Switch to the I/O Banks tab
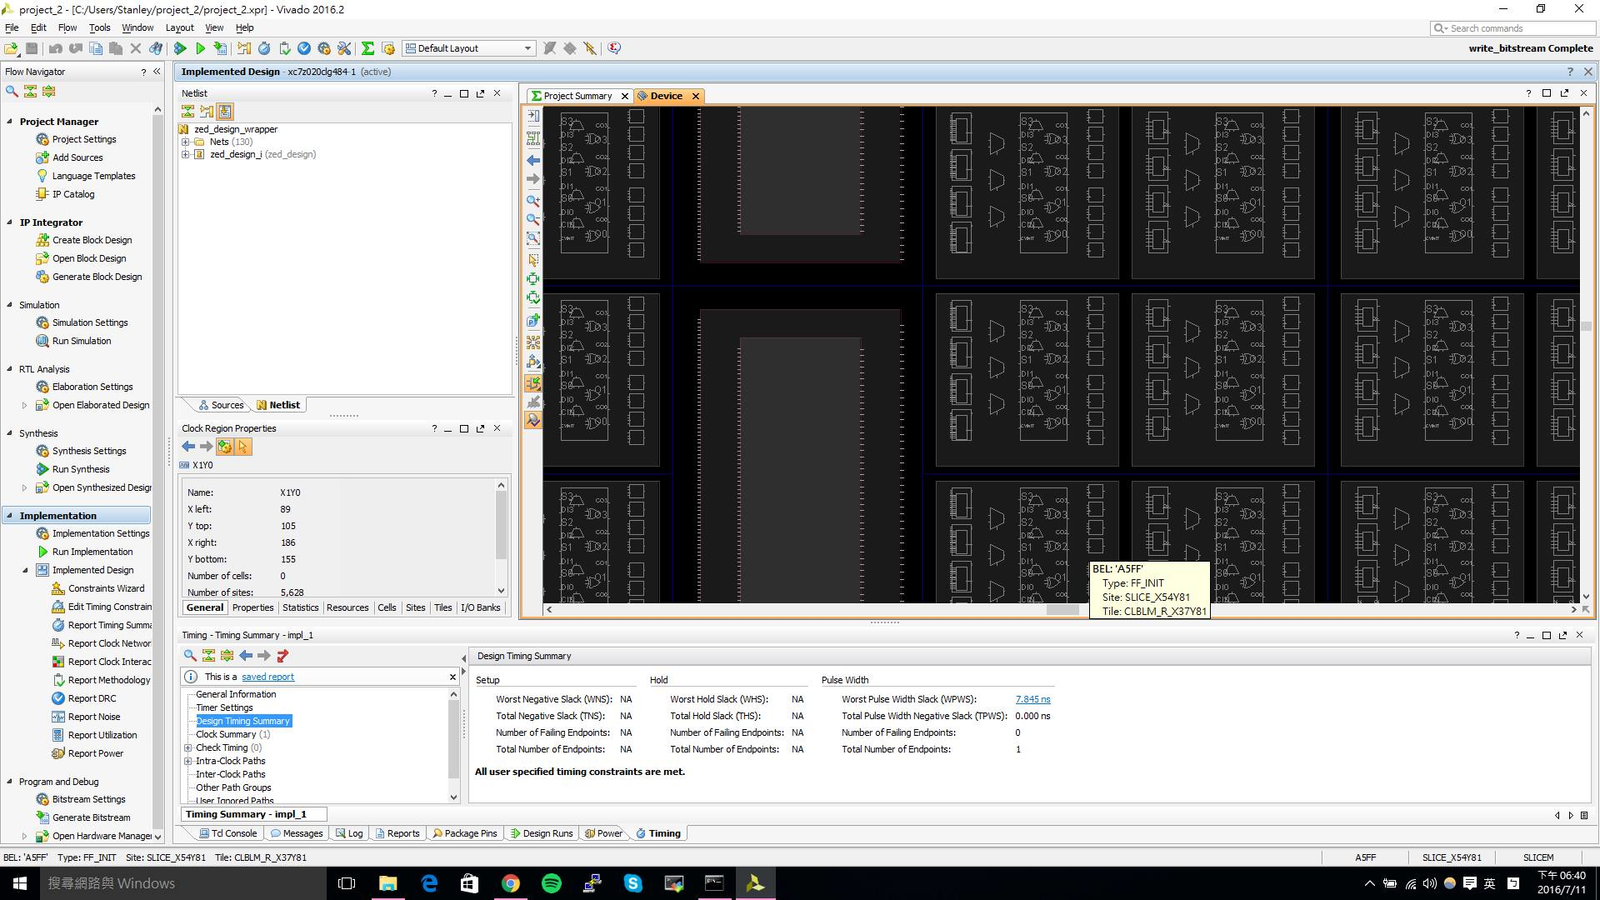This screenshot has height=900, width=1600. pos(480,608)
